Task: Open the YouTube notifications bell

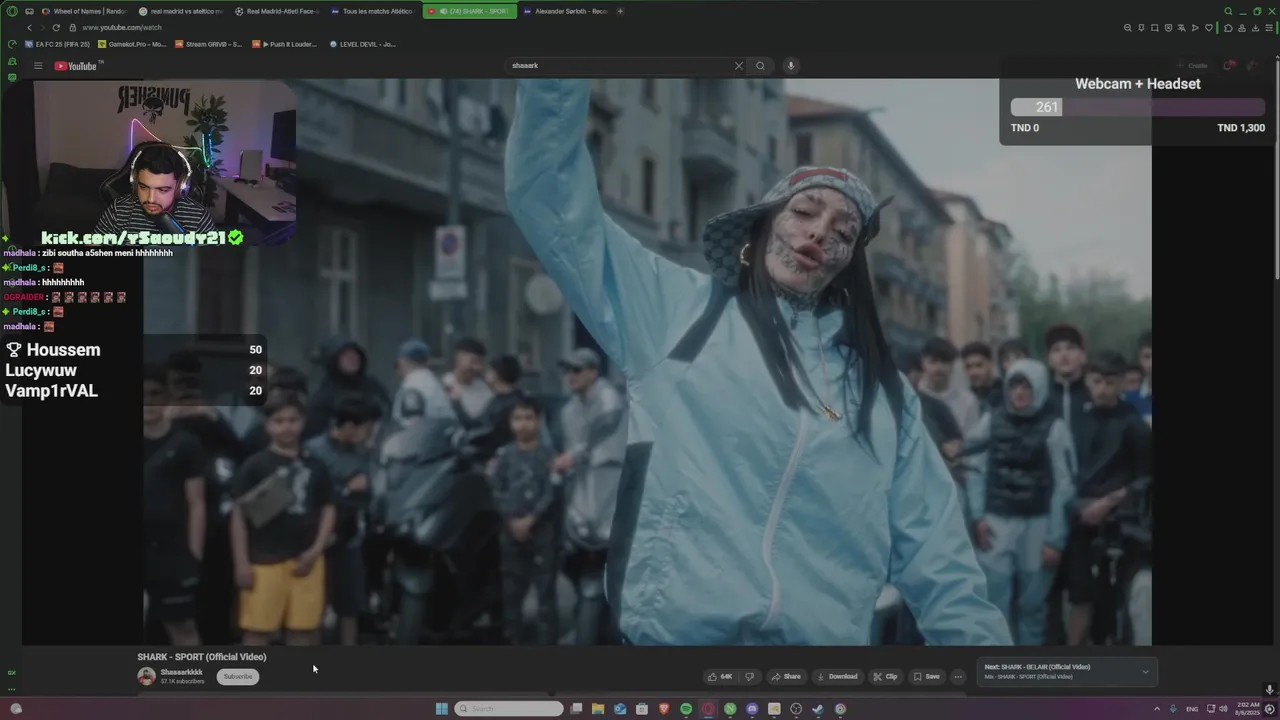Action: pos(1230,66)
